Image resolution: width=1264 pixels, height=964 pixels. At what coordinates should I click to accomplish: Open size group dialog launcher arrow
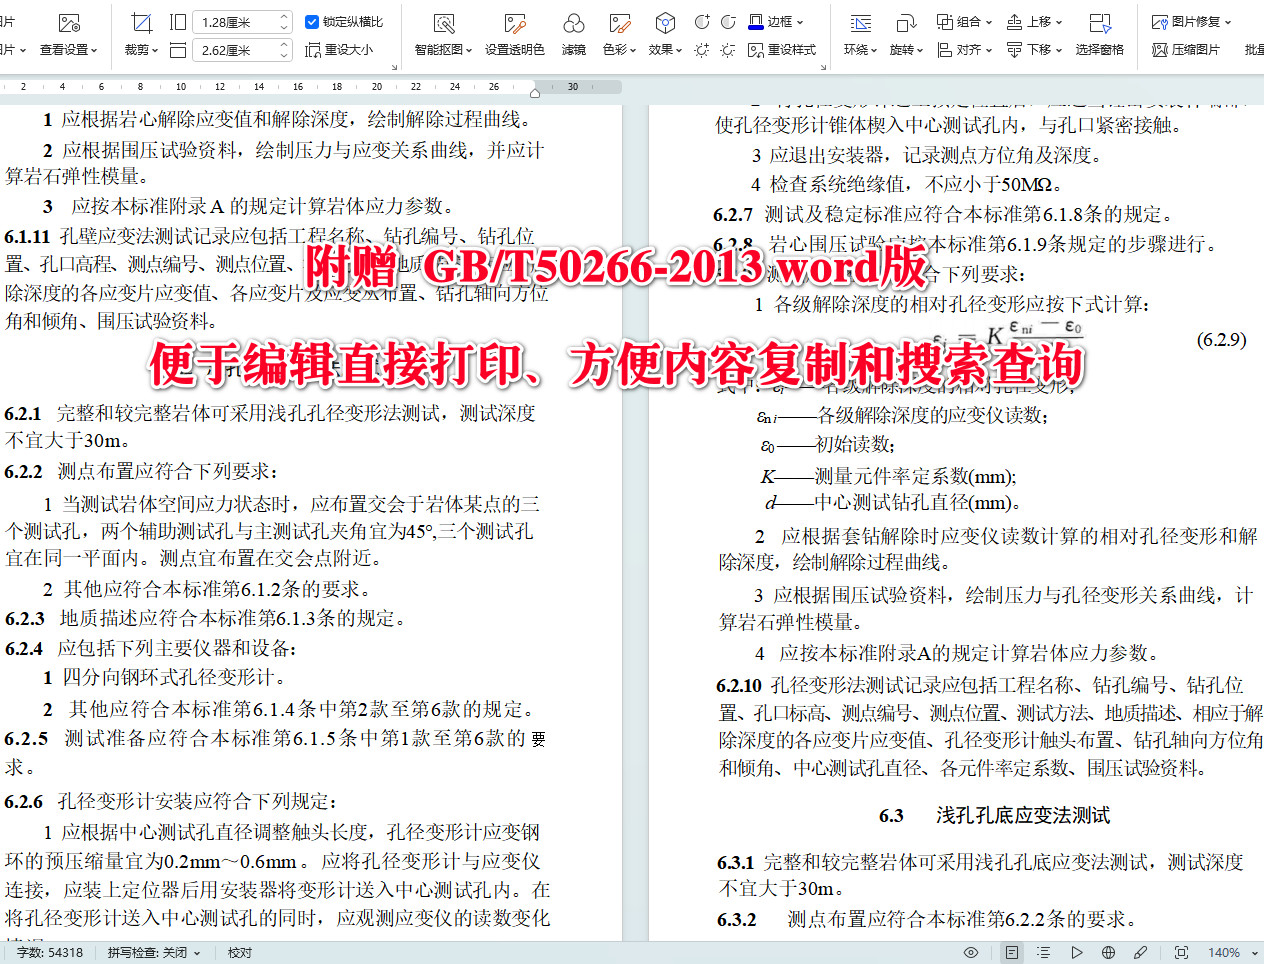click(x=394, y=67)
